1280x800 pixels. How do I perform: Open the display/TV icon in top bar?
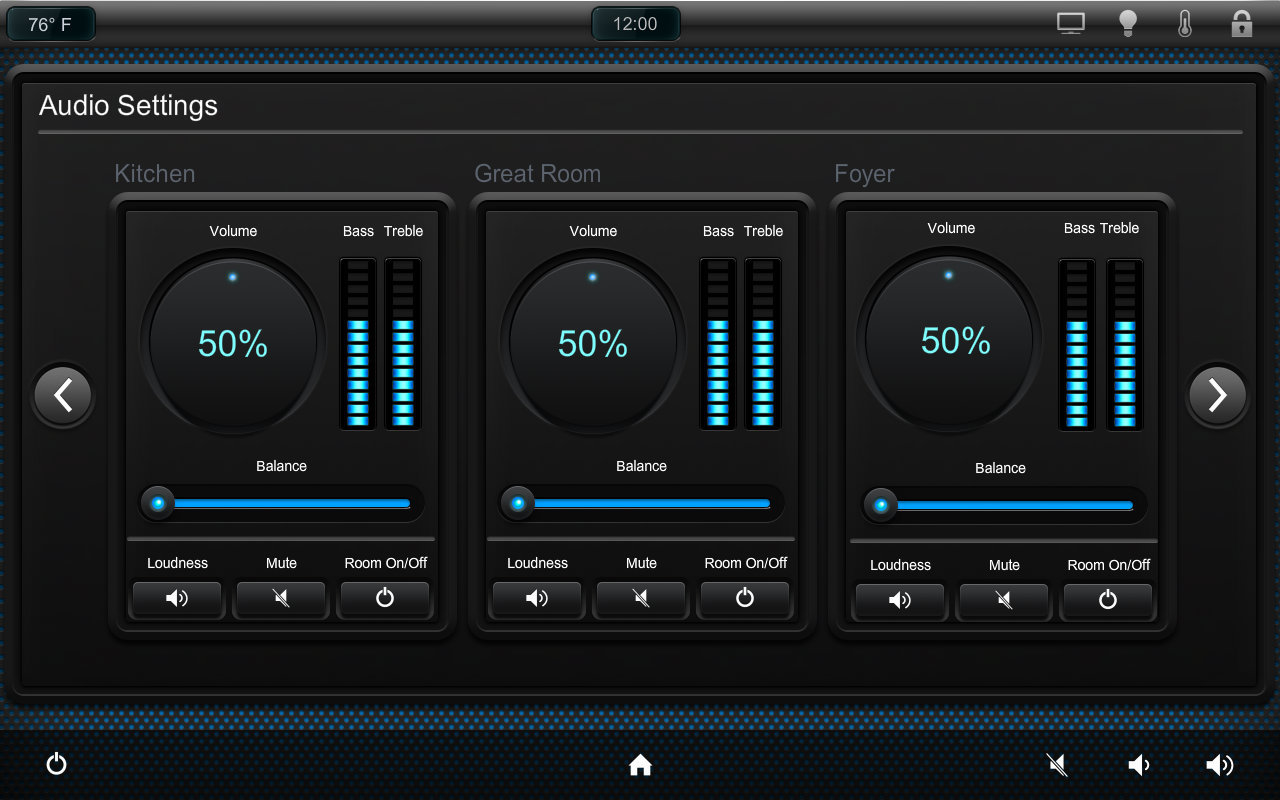pyautogui.click(x=1071, y=24)
